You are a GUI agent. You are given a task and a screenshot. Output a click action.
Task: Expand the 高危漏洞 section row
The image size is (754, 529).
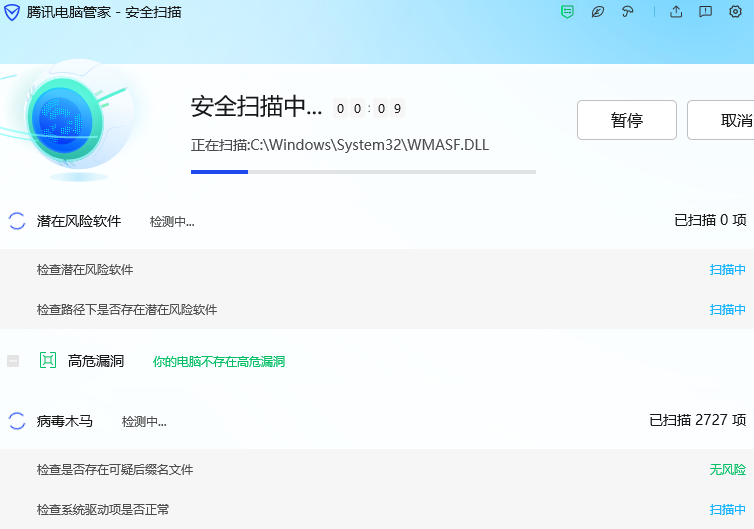coord(96,361)
